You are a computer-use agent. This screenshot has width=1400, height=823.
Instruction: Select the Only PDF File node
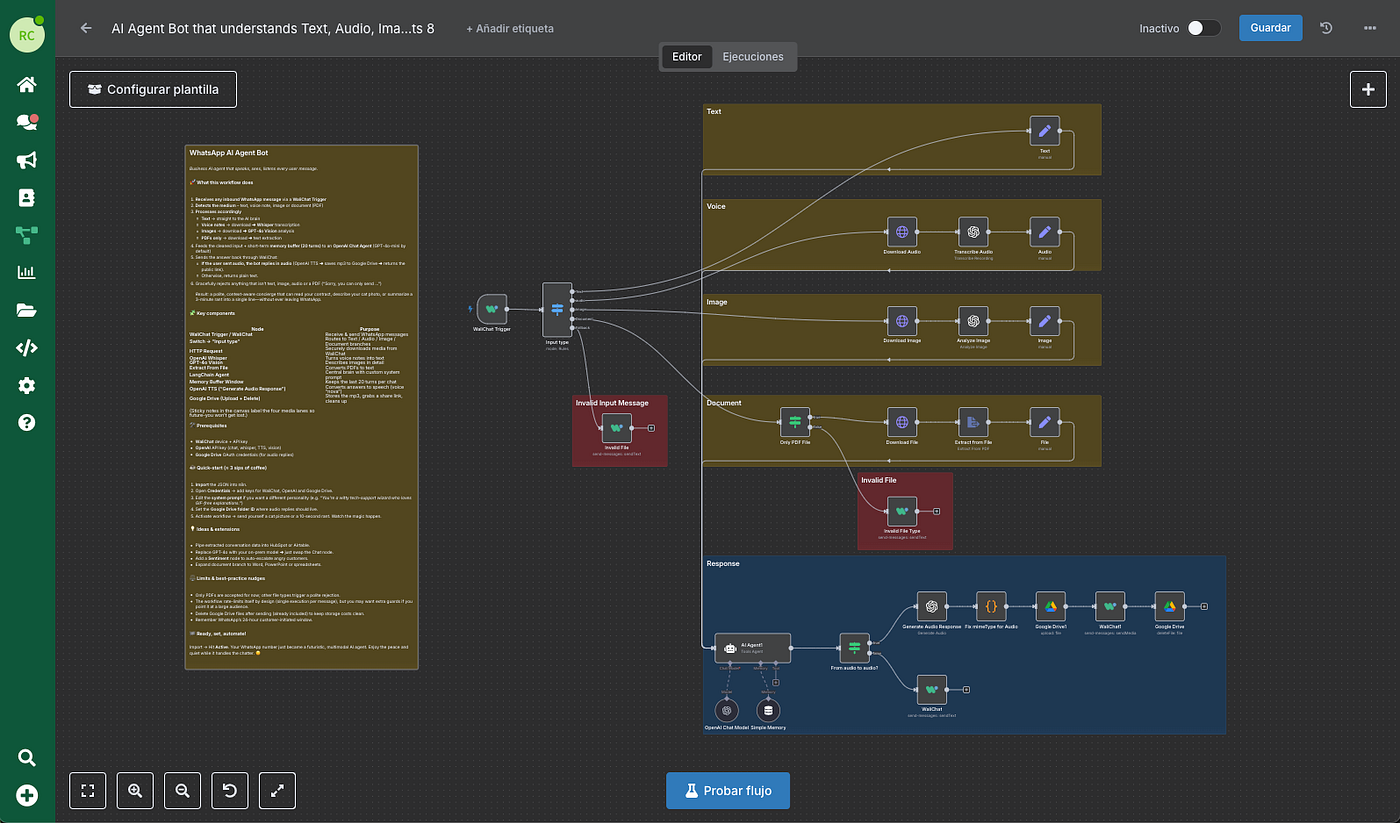tap(795, 422)
